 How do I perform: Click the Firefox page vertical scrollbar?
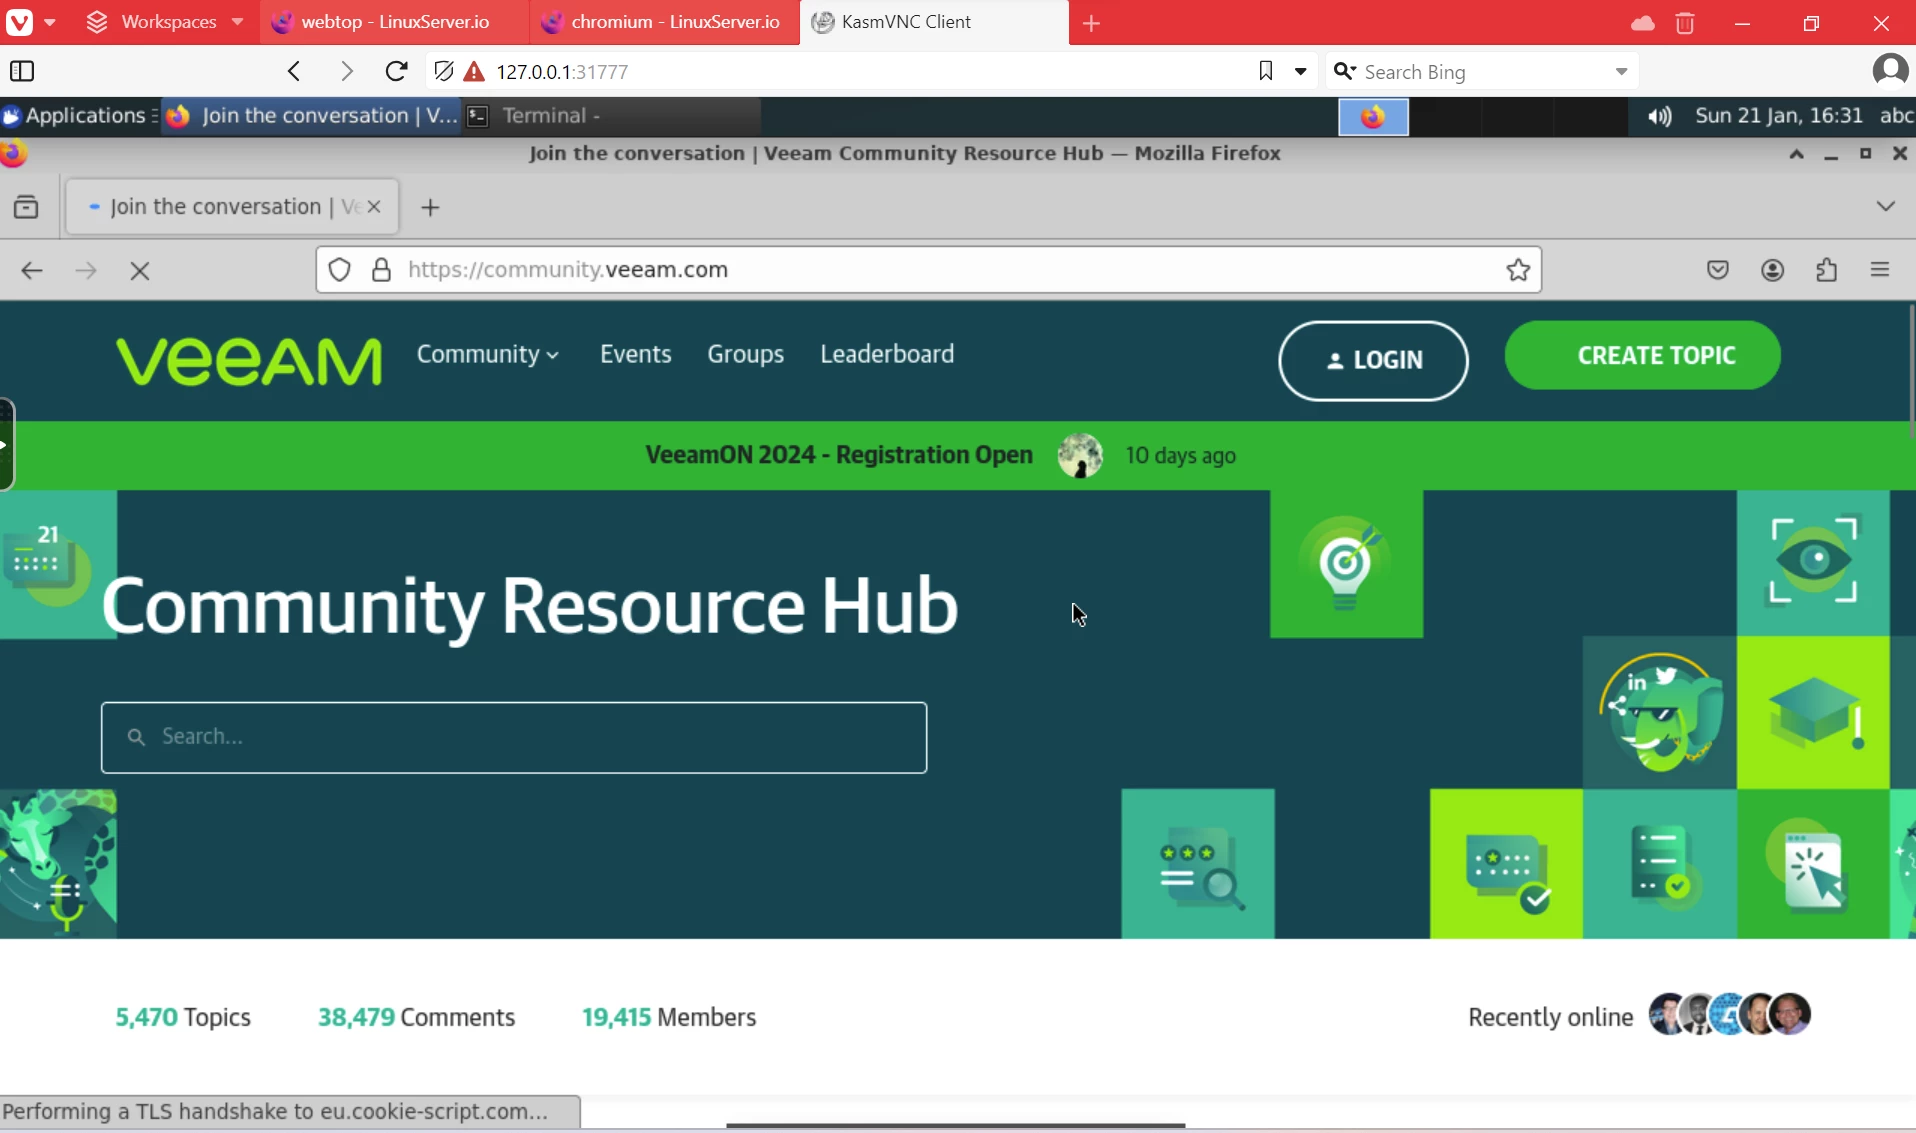(1911, 370)
